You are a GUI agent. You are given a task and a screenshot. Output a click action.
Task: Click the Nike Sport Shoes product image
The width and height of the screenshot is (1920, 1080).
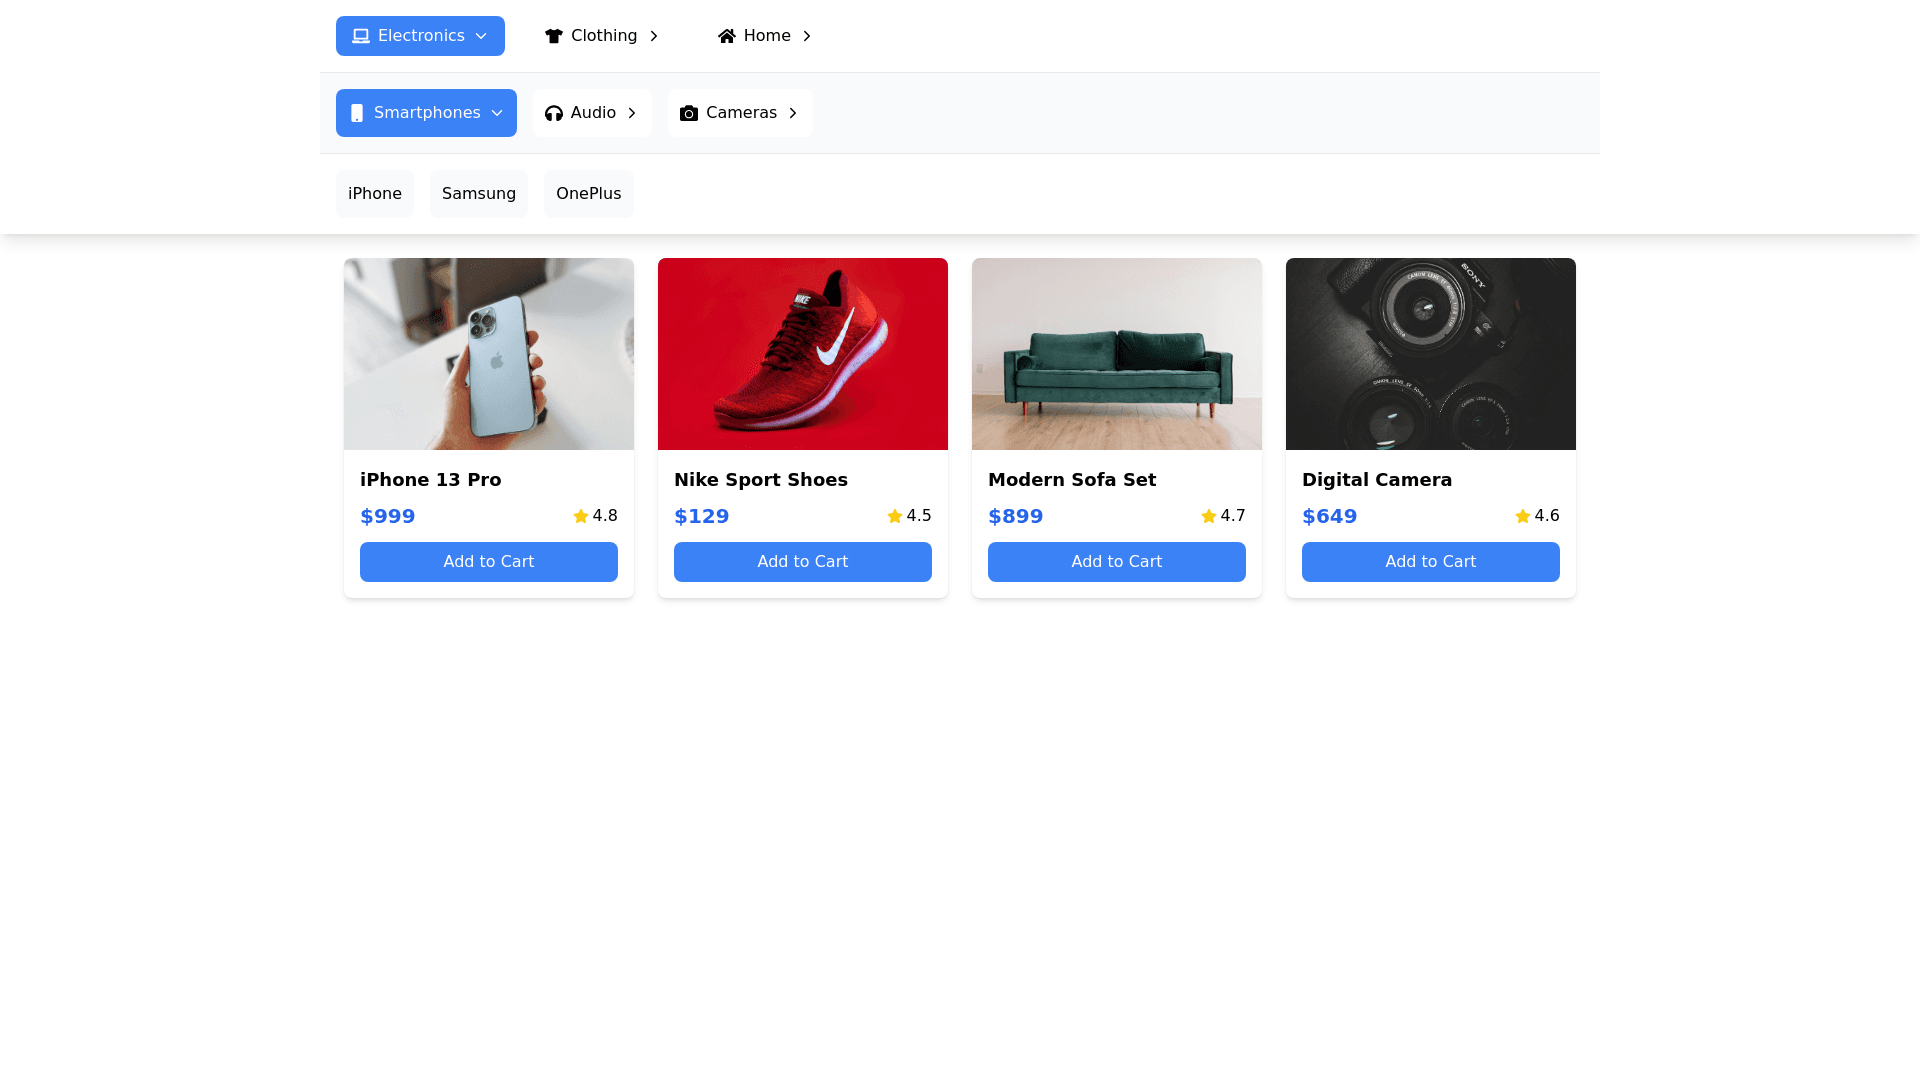coord(802,354)
